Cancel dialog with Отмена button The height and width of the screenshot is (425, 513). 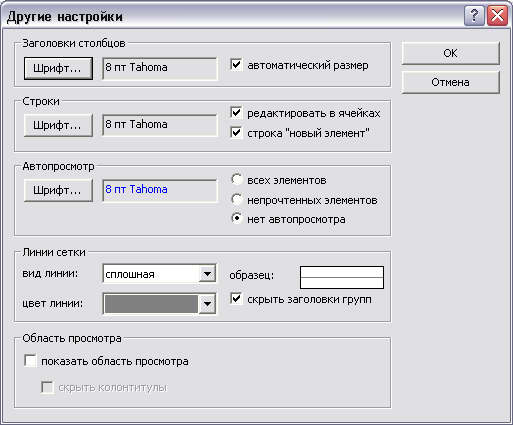click(x=450, y=82)
